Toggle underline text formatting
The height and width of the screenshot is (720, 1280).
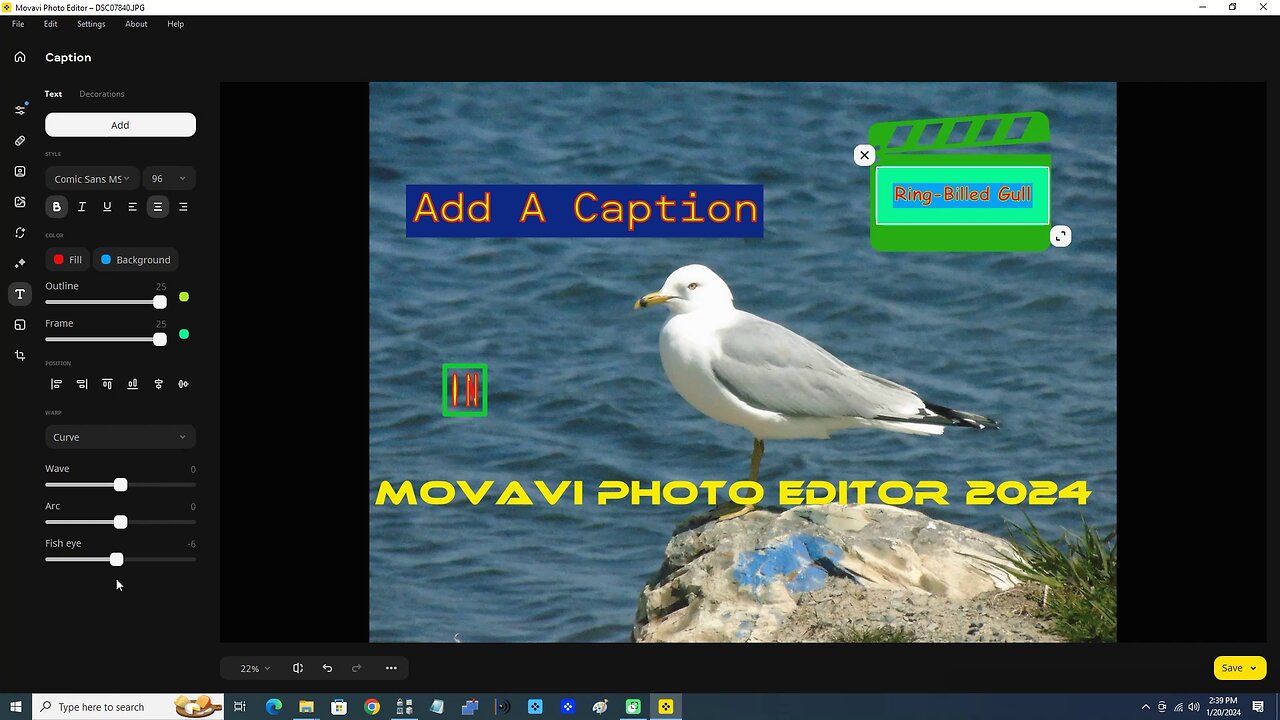coord(107,207)
